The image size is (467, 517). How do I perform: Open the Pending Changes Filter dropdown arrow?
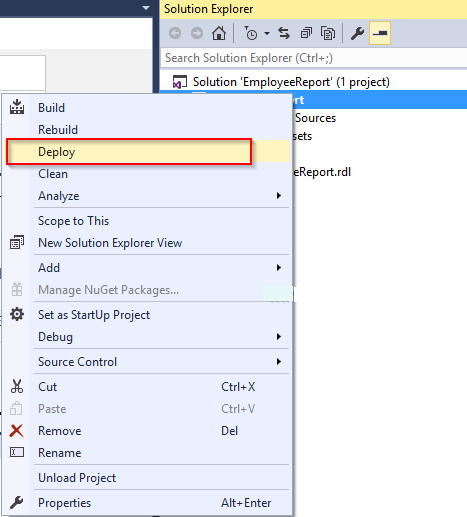tap(267, 33)
